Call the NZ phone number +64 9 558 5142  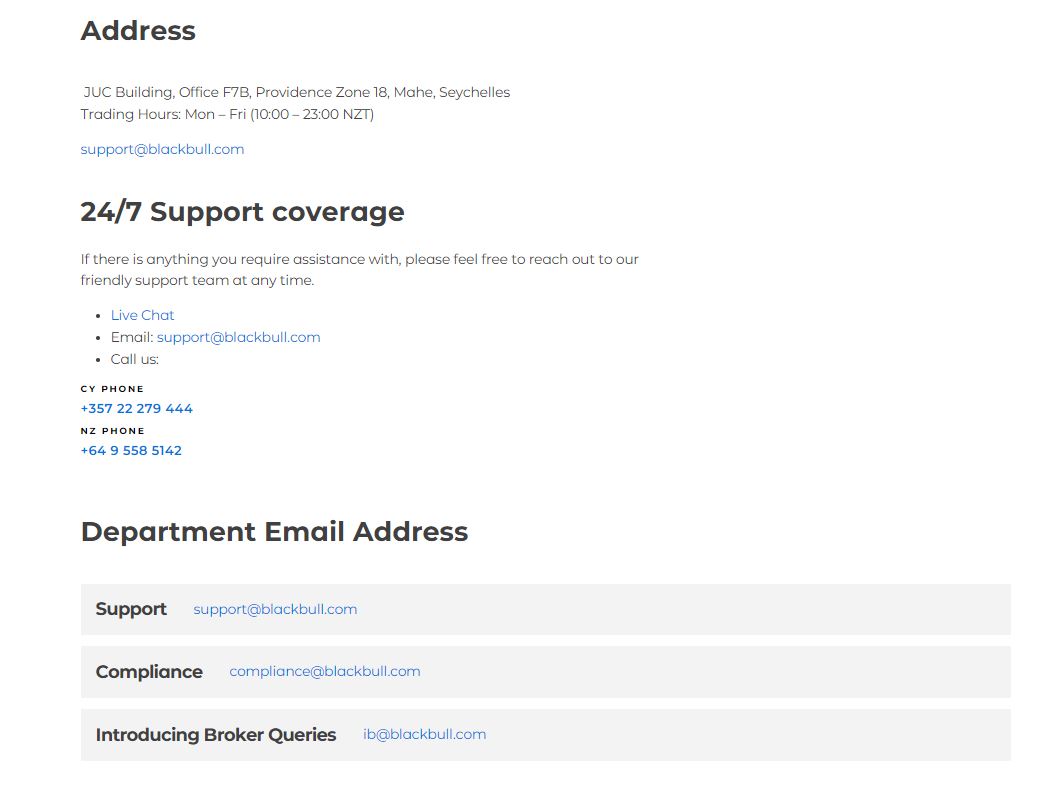pyautogui.click(x=131, y=450)
